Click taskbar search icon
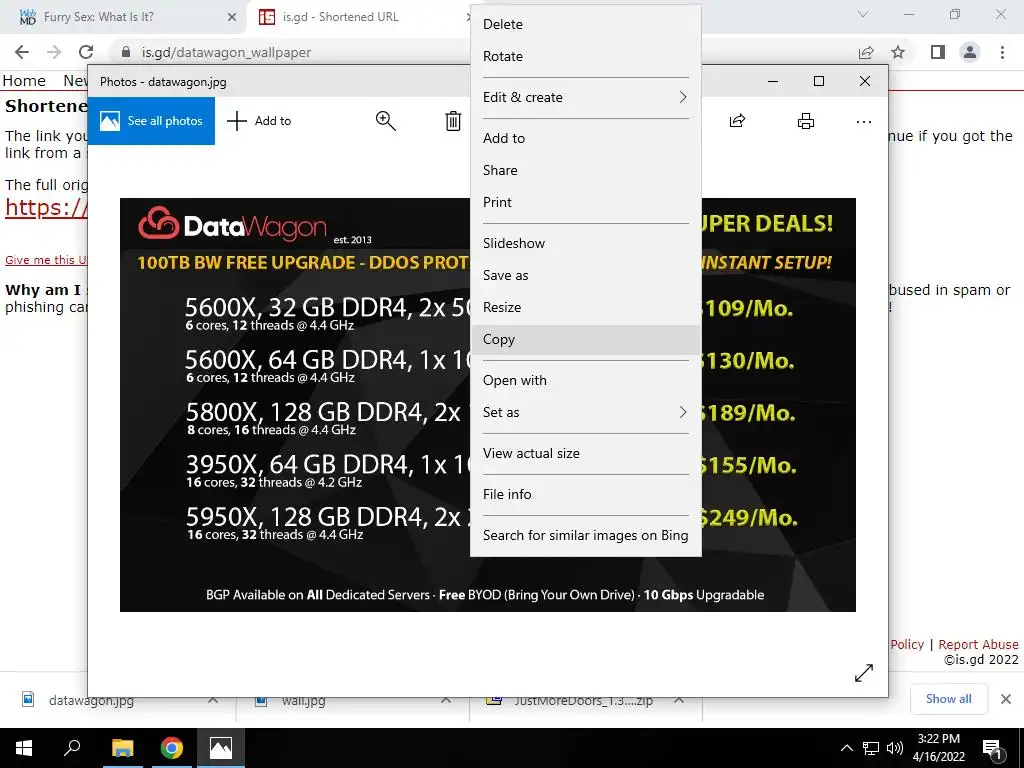Viewport: 1024px width, 768px height. point(72,748)
